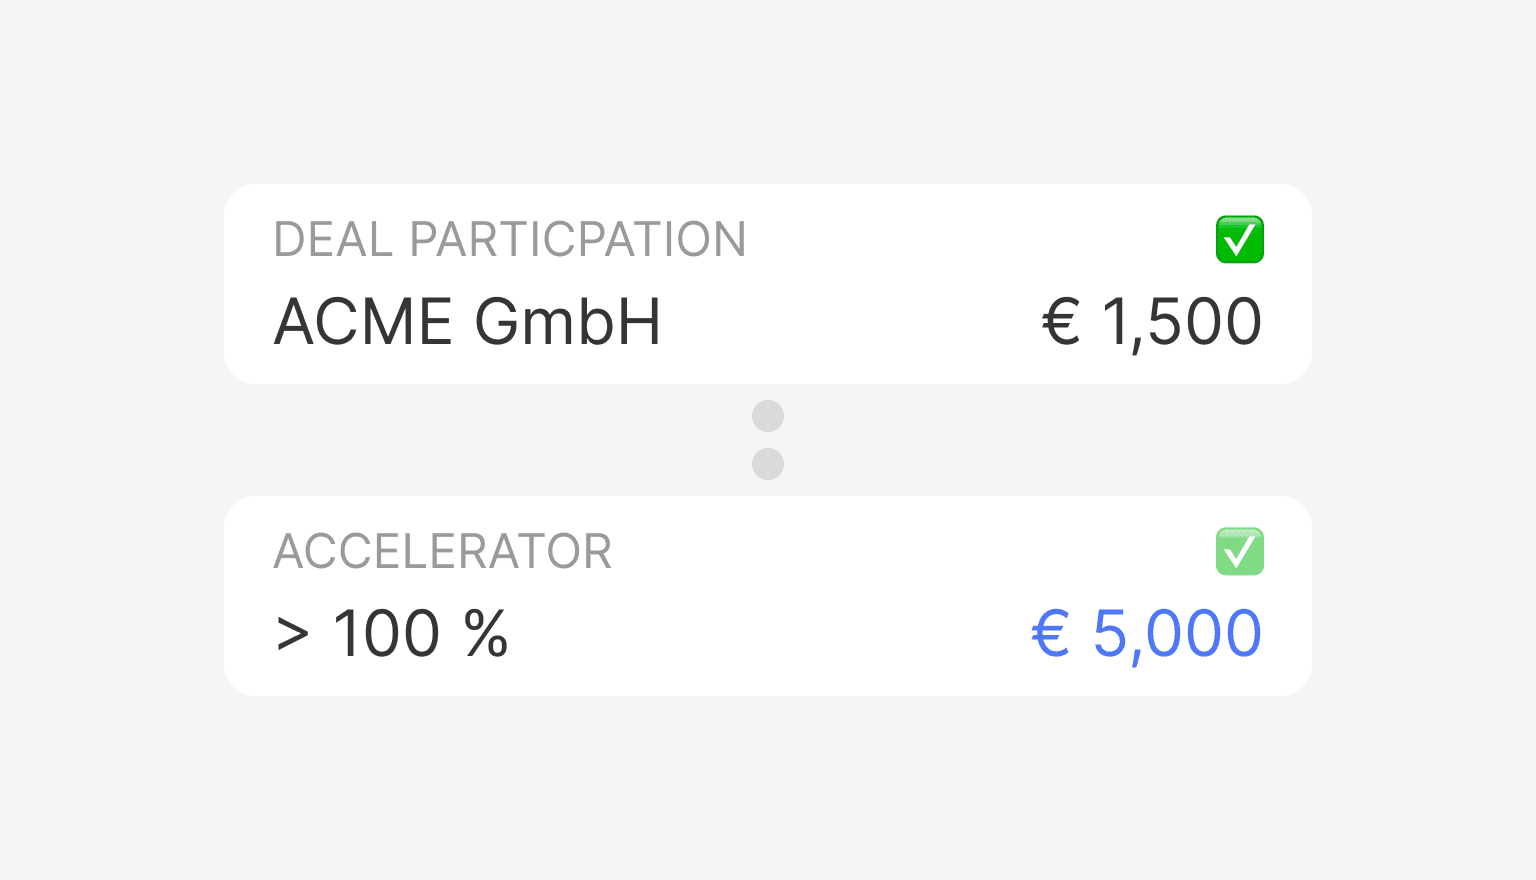Open the blue 5,000 figure
Viewport: 1536px width, 880px height.
pyautogui.click(x=1177, y=635)
